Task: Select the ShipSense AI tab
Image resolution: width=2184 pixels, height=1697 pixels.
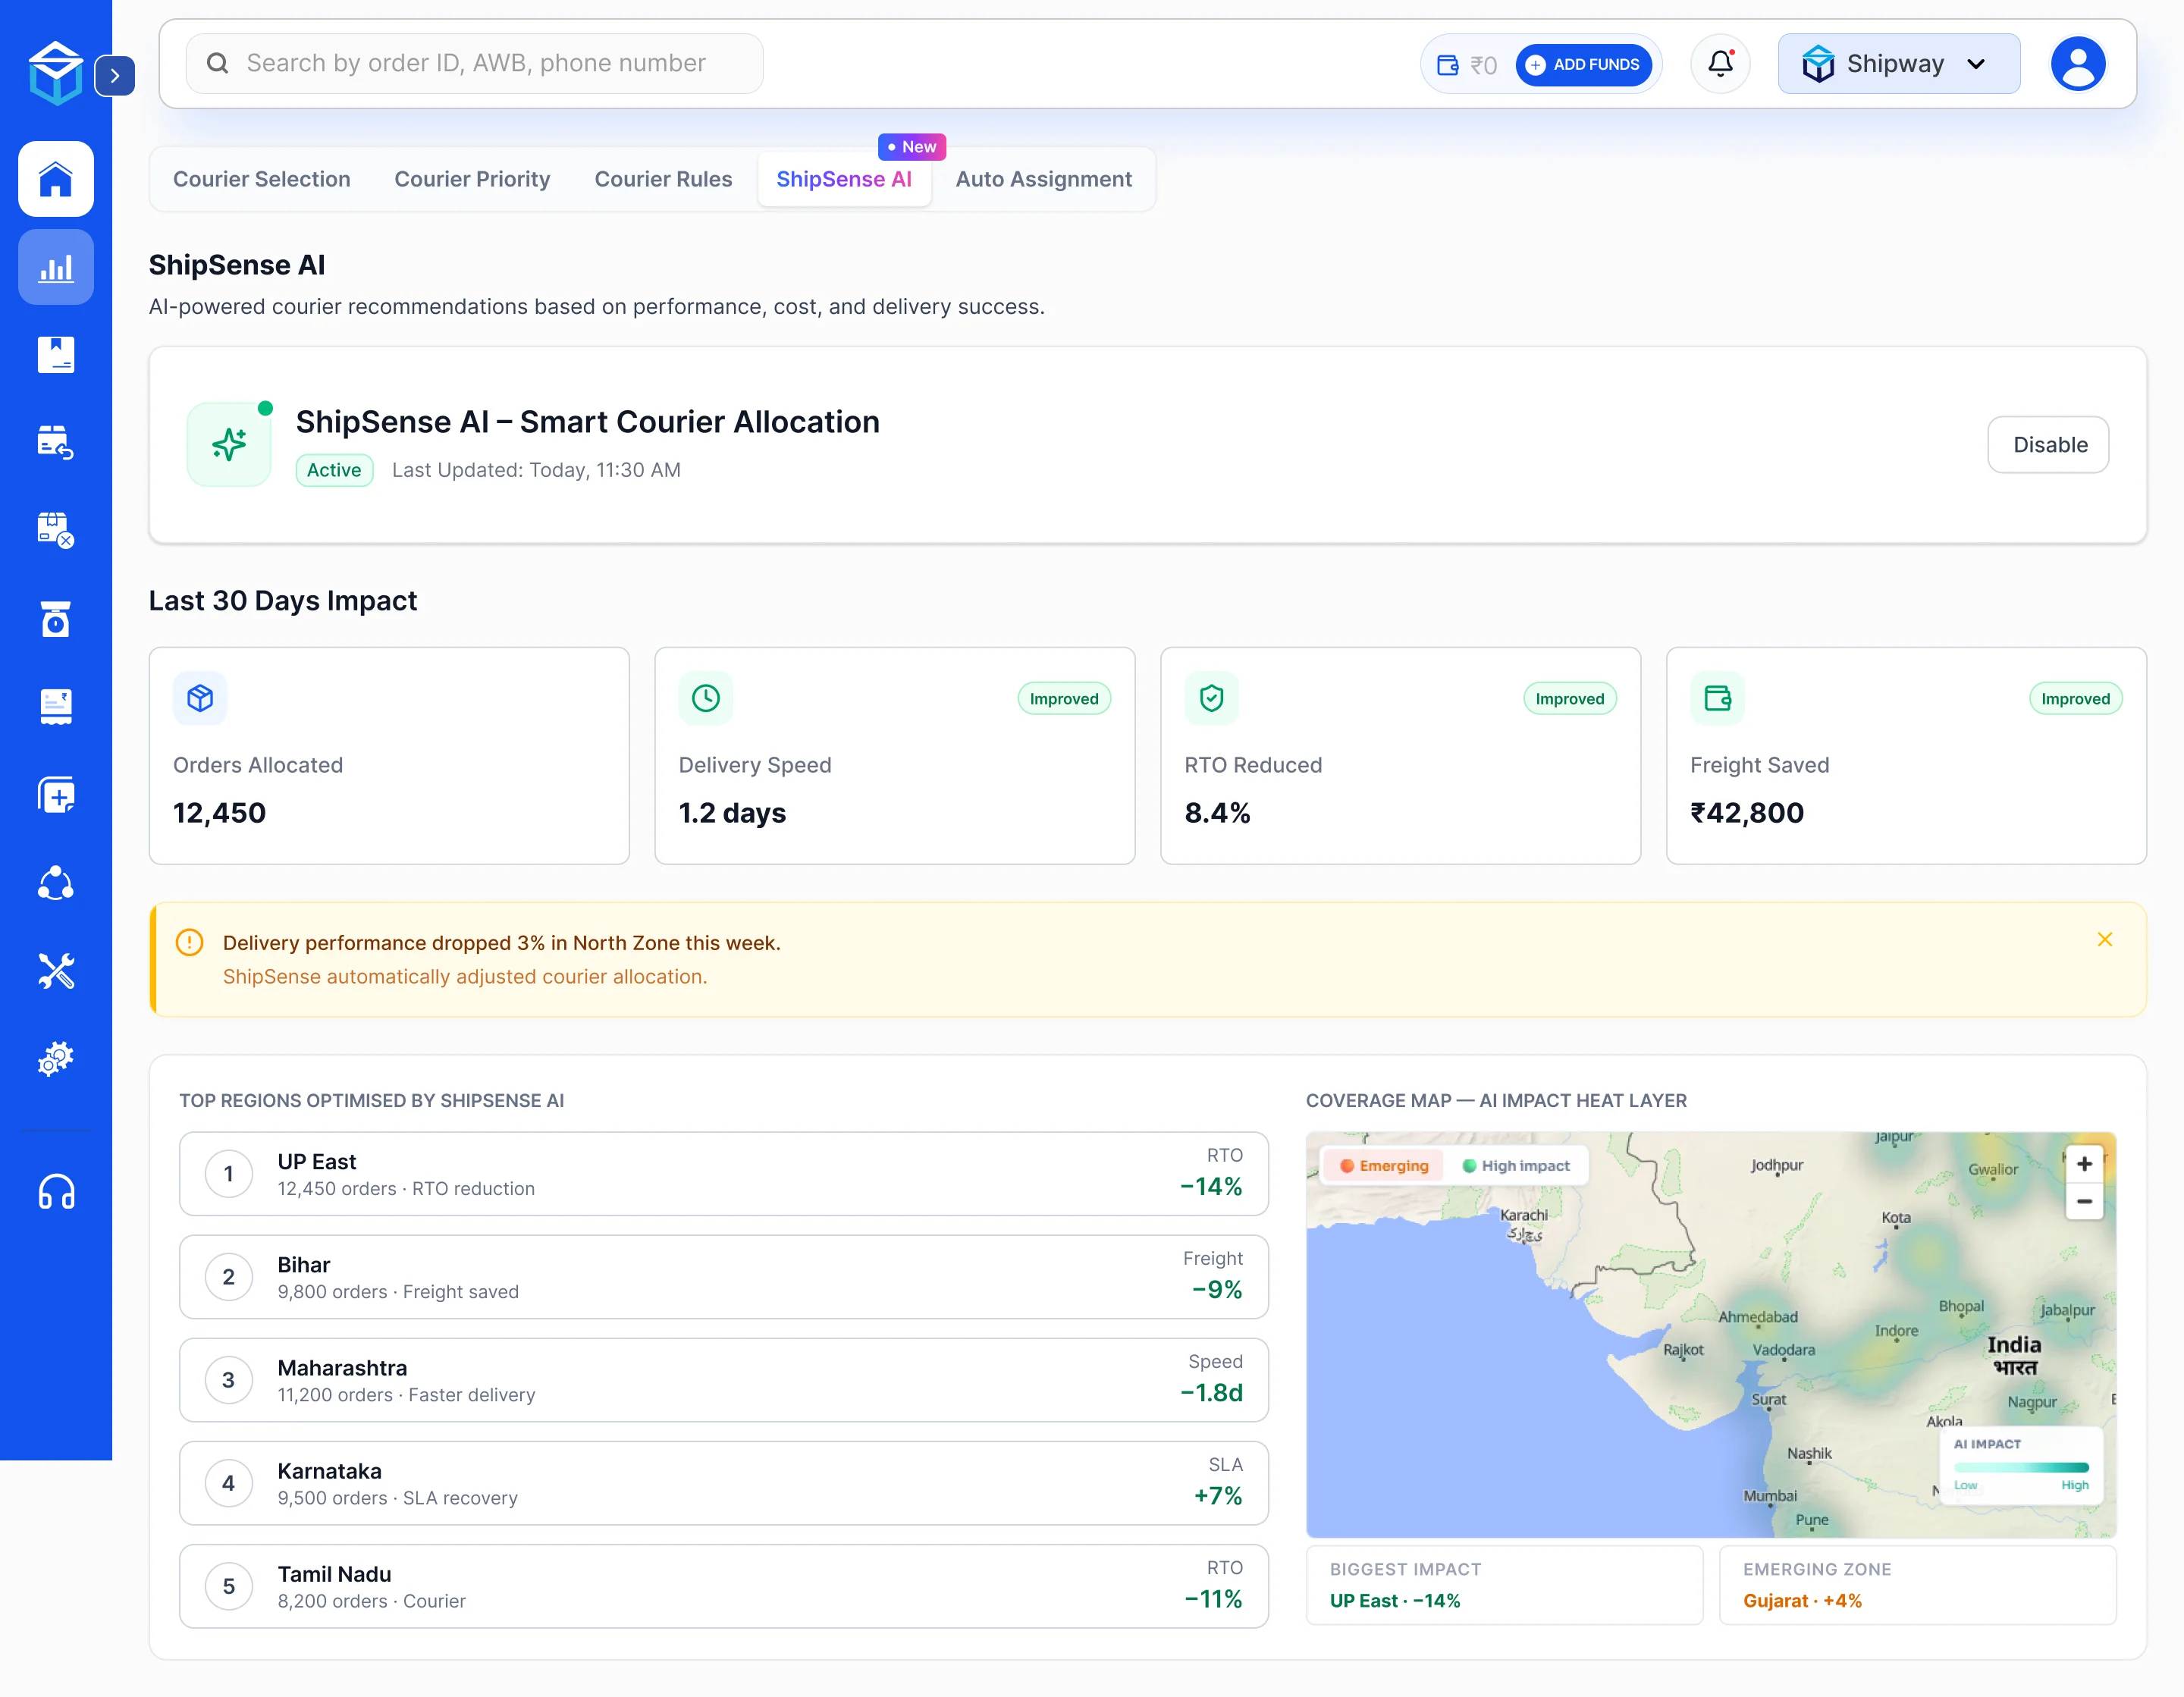Action: point(844,179)
